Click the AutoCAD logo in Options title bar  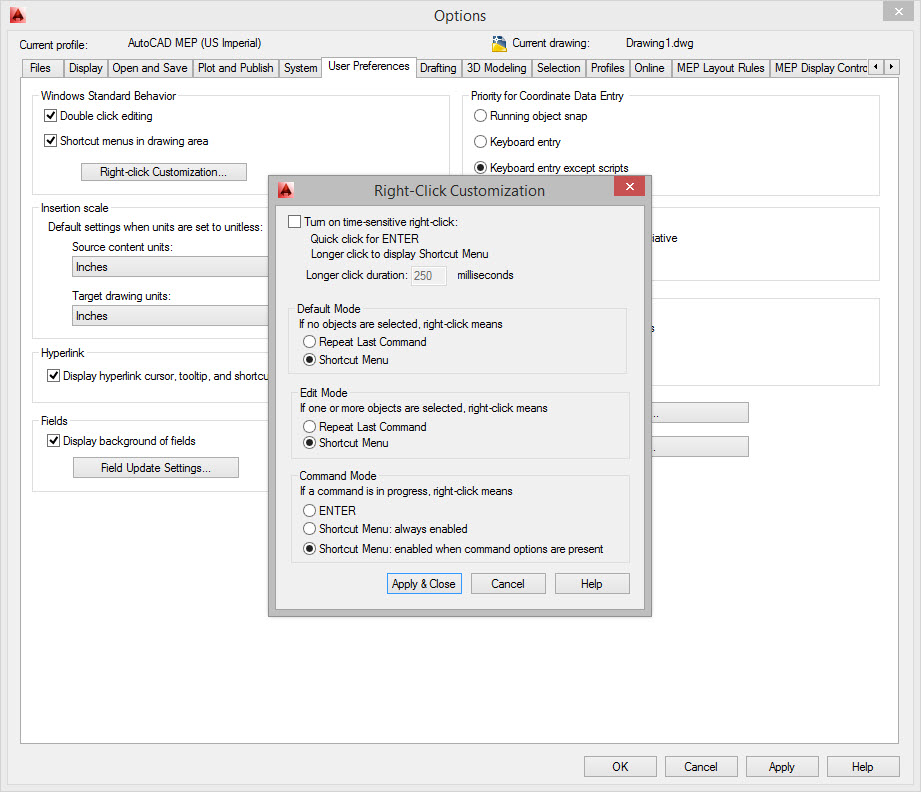pos(18,15)
